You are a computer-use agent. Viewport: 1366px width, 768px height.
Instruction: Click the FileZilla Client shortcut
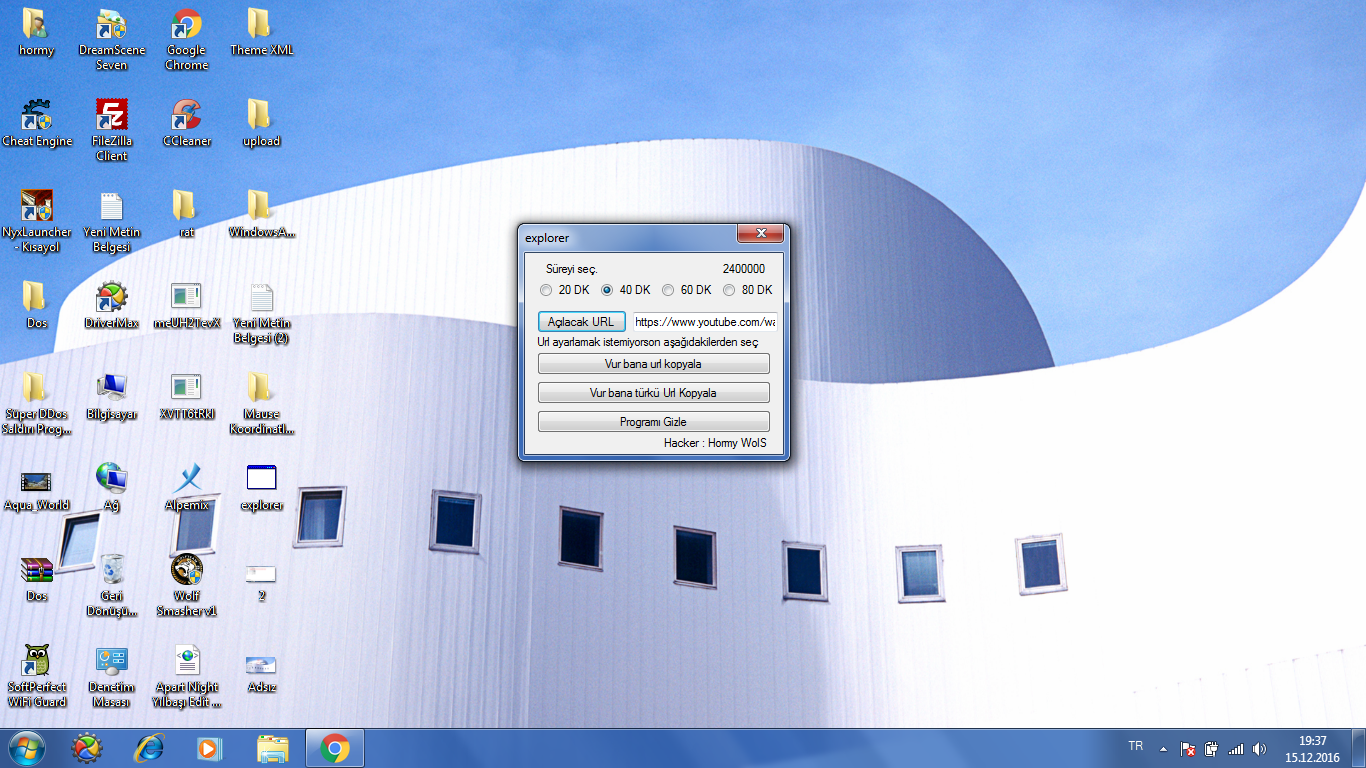112,131
